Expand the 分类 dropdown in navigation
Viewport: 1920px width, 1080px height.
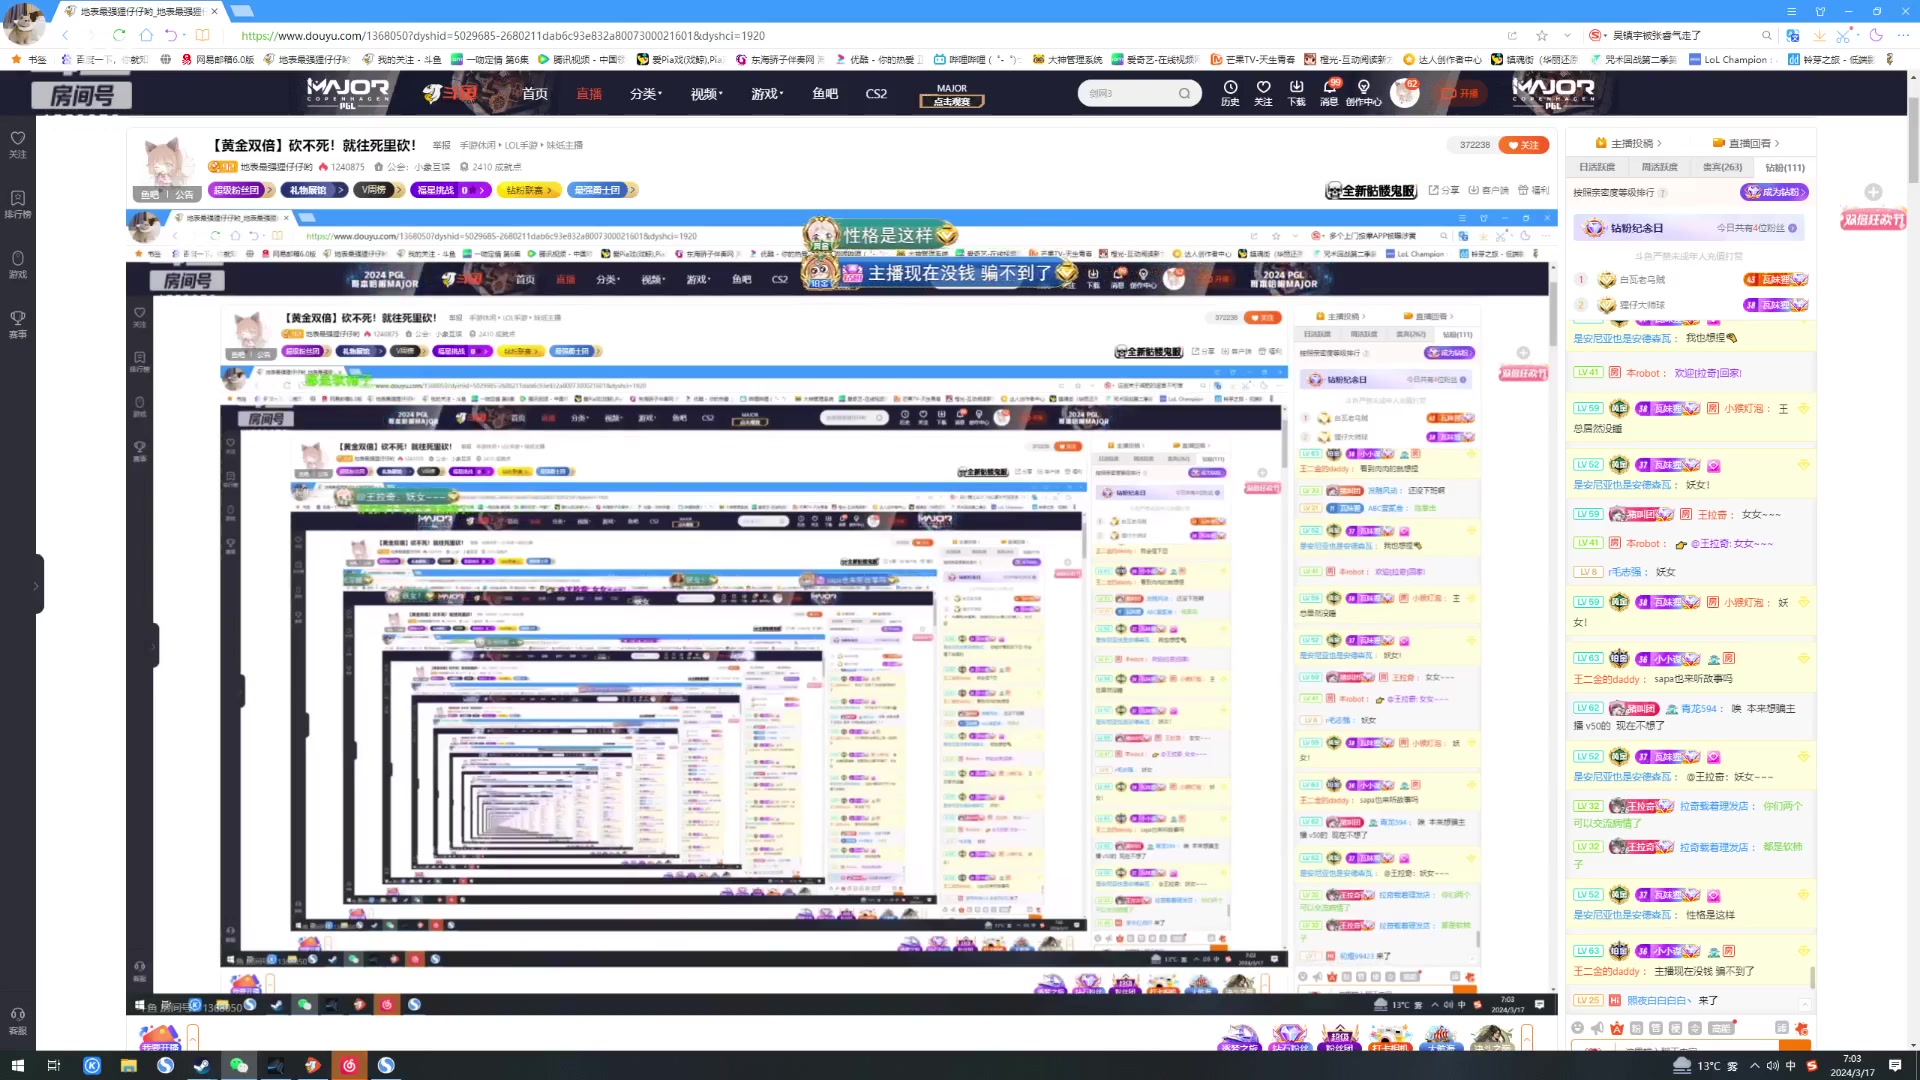point(645,93)
